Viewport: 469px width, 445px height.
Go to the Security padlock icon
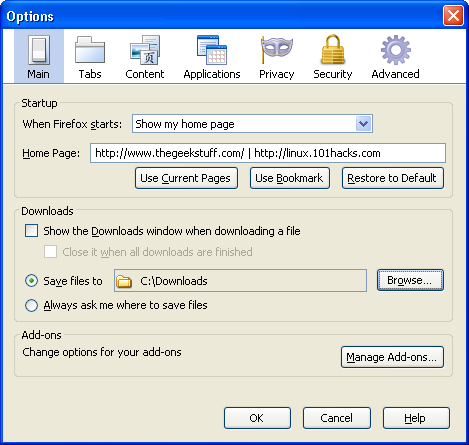333,49
